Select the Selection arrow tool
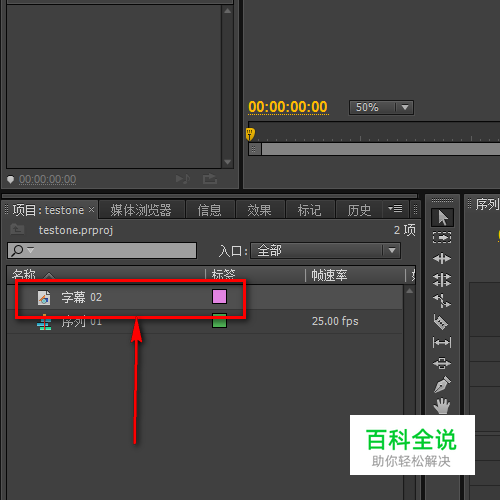The height and width of the screenshot is (500, 500). (442, 218)
